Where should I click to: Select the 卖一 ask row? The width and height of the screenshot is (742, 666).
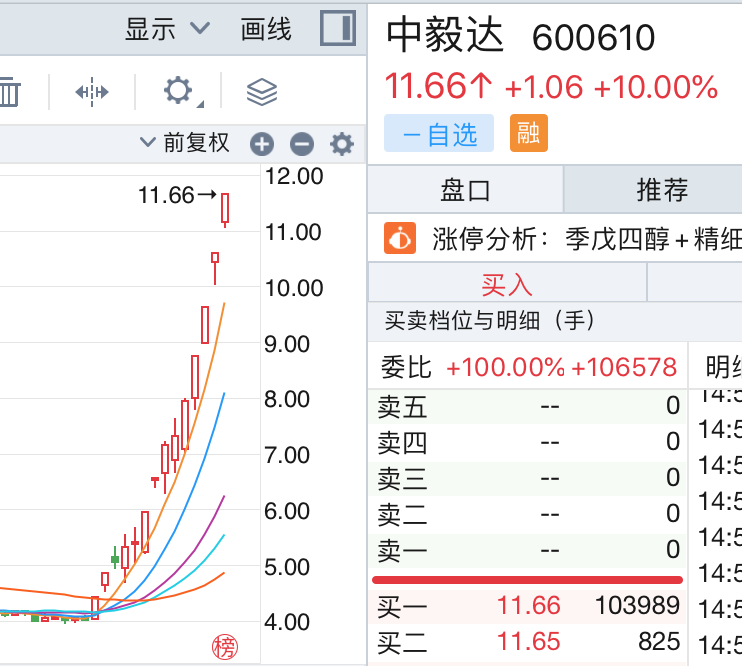[527, 551]
